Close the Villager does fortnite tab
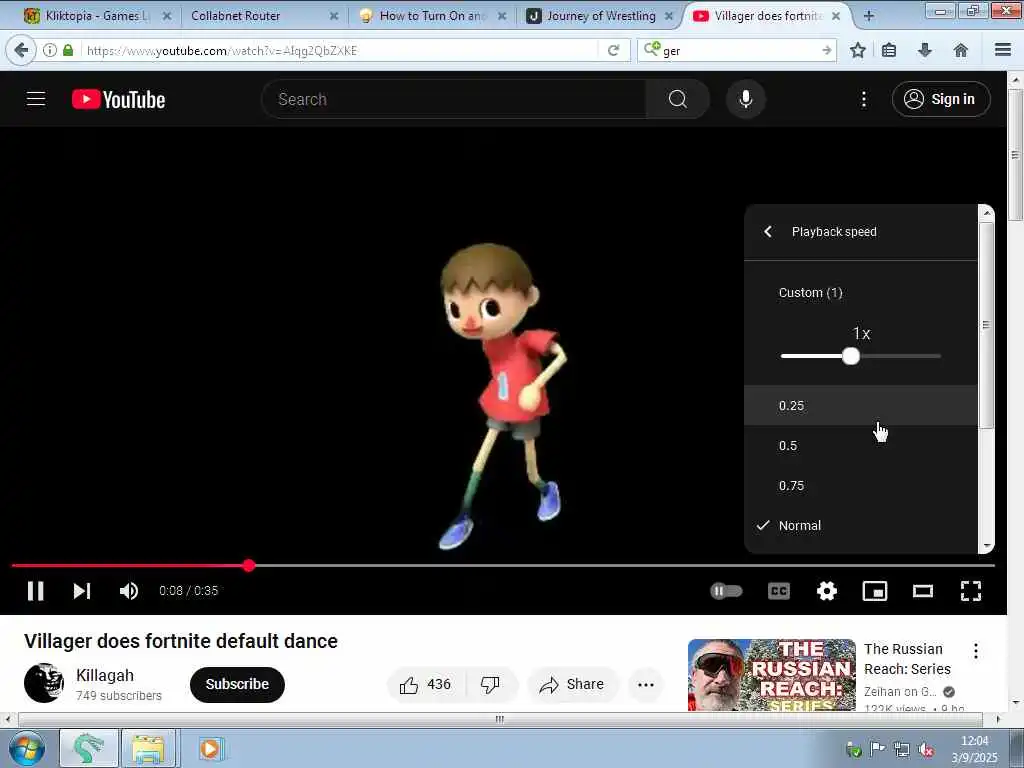The height and width of the screenshot is (768, 1024). [836, 16]
